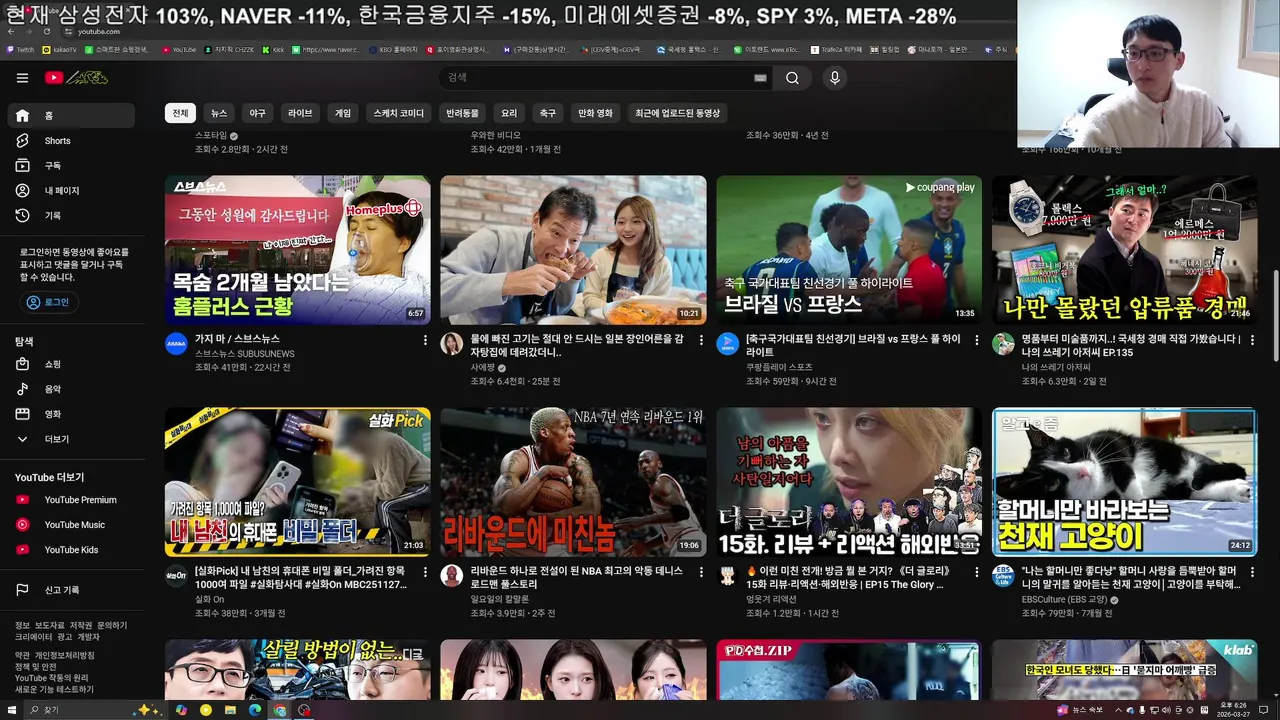Image resolution: width=1280 pixels, height=720 pixels.
Task: Click the YouTube logo
Action: click(x=76, y=78)
